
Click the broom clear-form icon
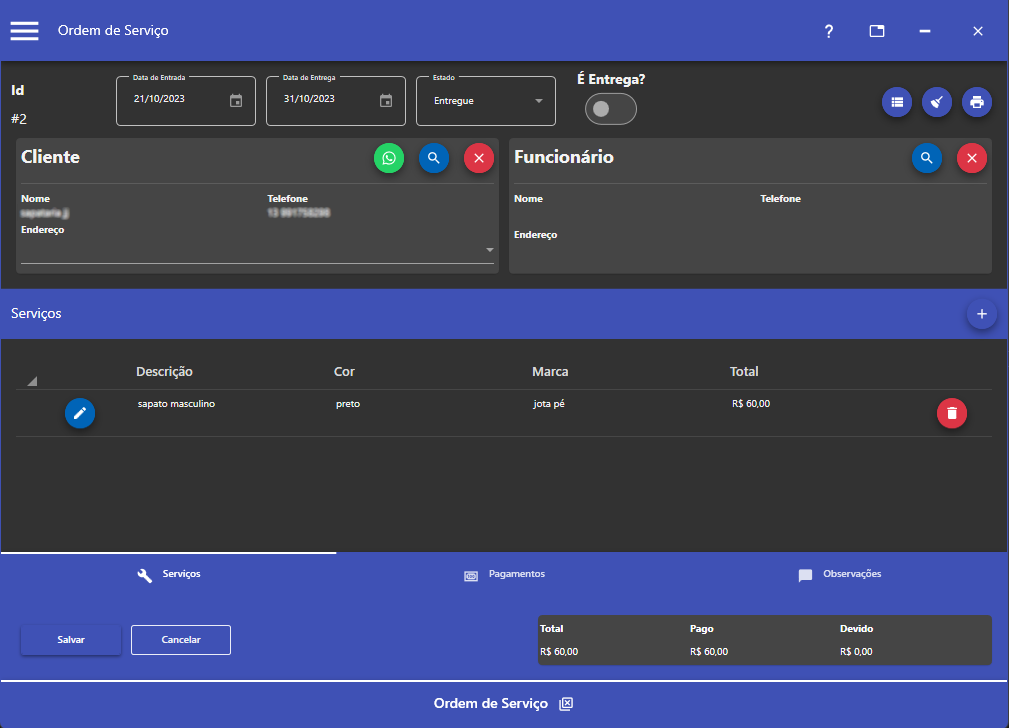click(x=937, y=102)
